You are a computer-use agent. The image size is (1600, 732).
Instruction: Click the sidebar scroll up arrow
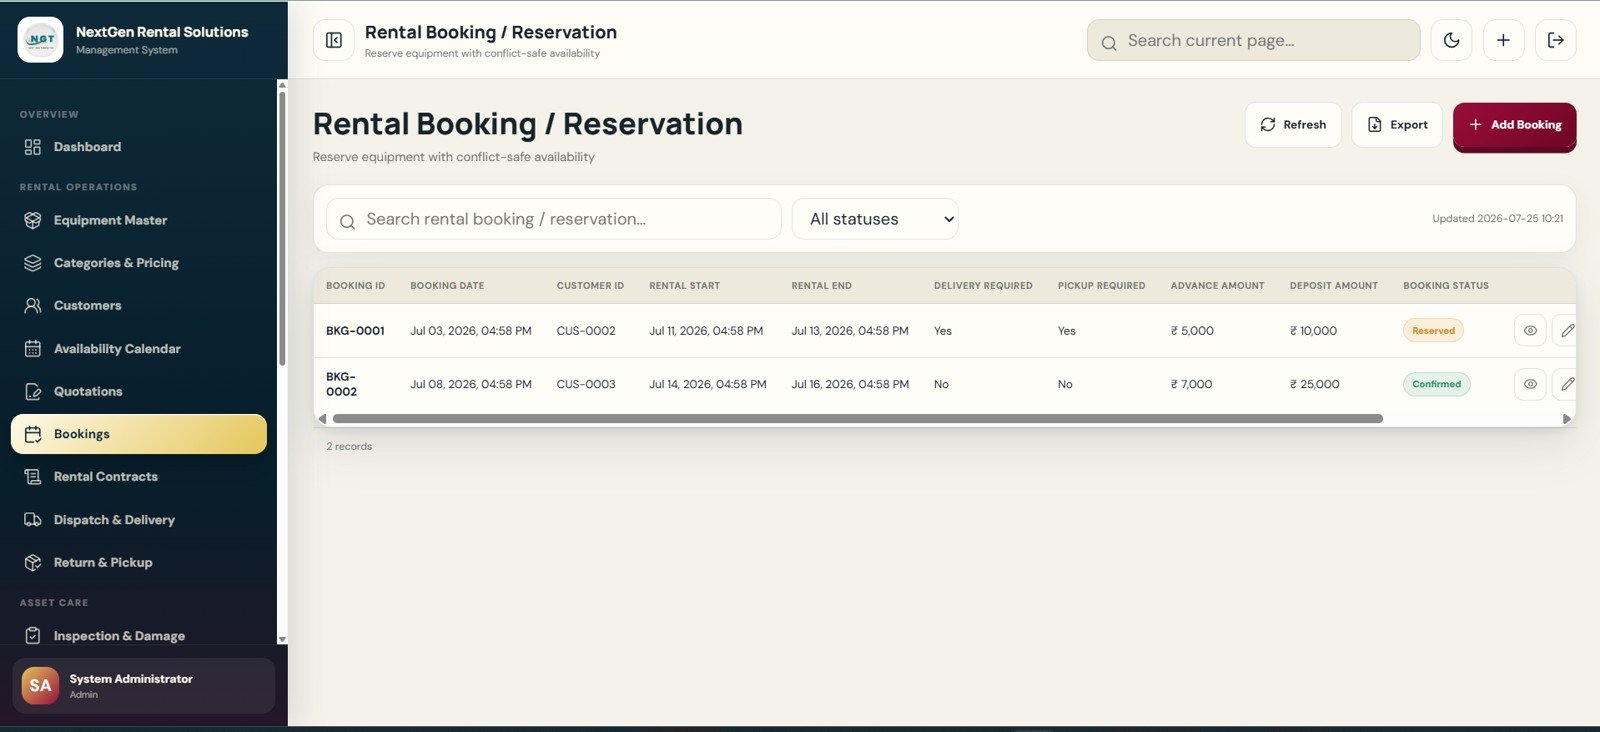click(x=282, y=85)
